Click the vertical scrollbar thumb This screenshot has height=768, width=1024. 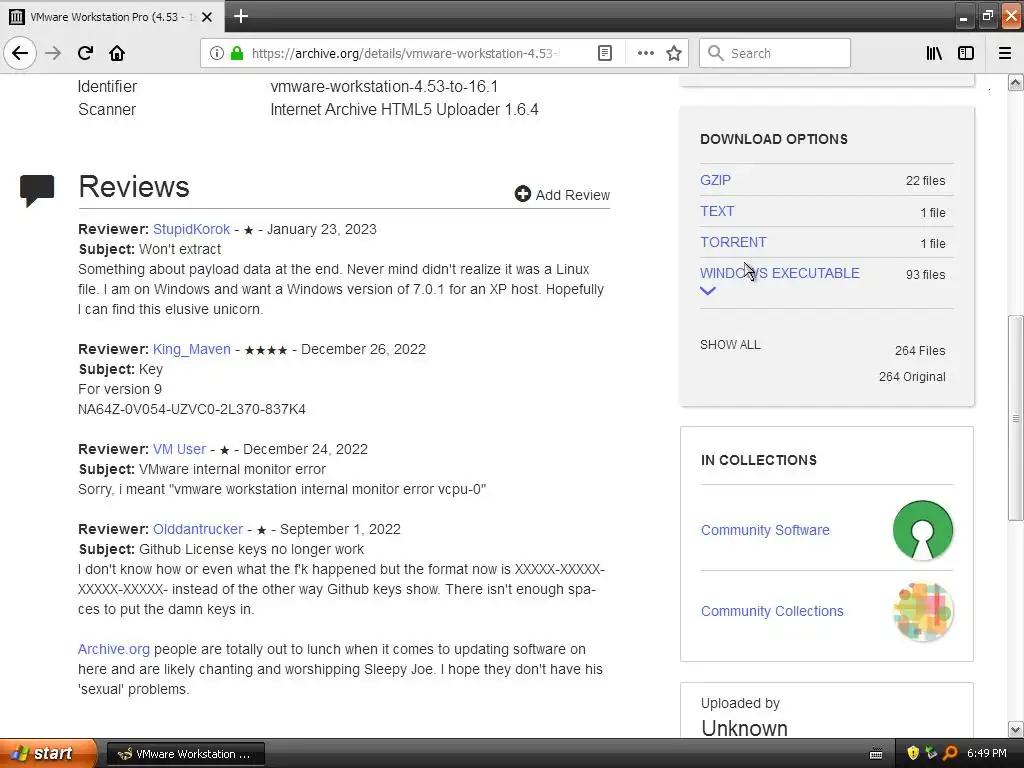click(1015, 418)
